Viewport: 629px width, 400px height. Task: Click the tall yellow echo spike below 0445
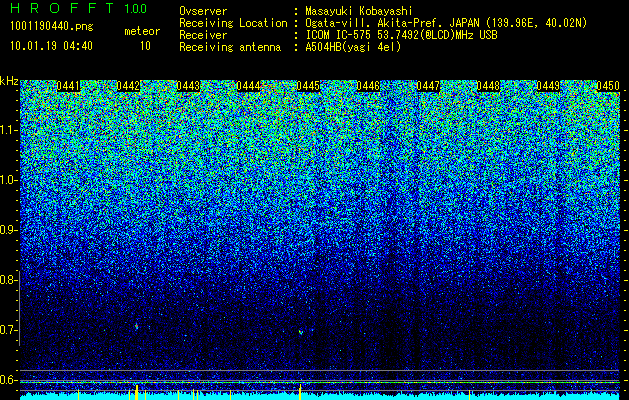[300, 392]
